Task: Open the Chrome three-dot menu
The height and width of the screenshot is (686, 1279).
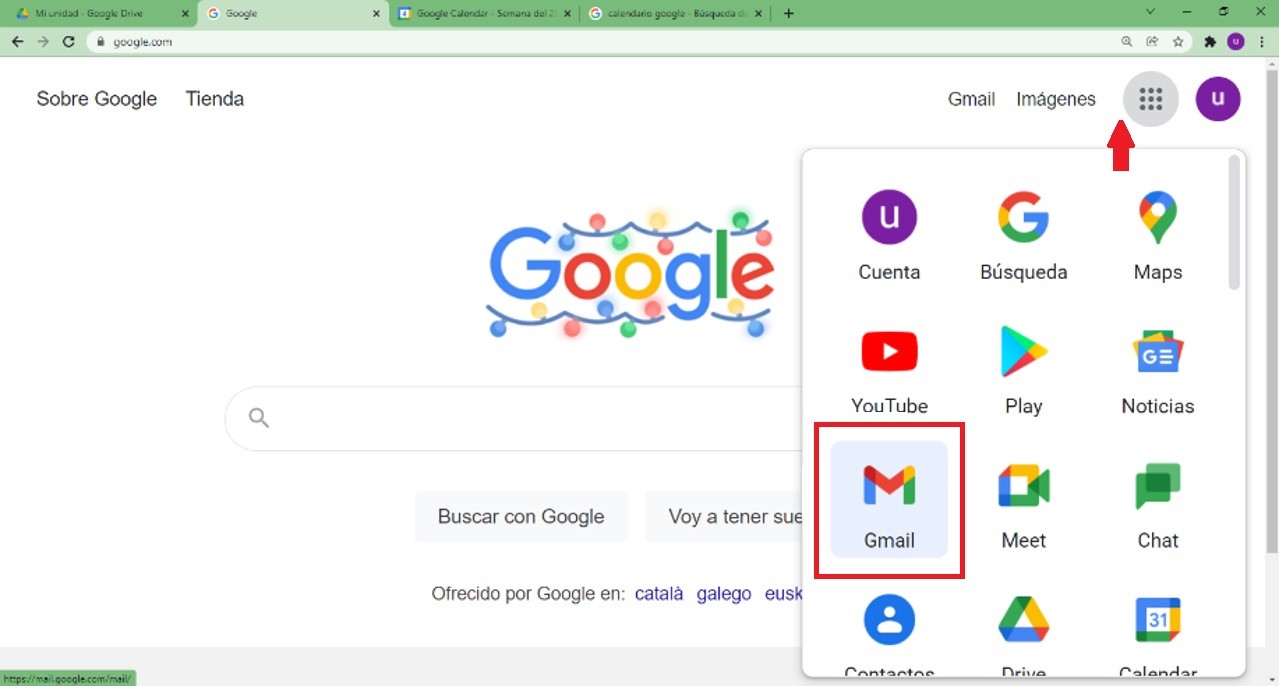Action: coord(1260,42)
